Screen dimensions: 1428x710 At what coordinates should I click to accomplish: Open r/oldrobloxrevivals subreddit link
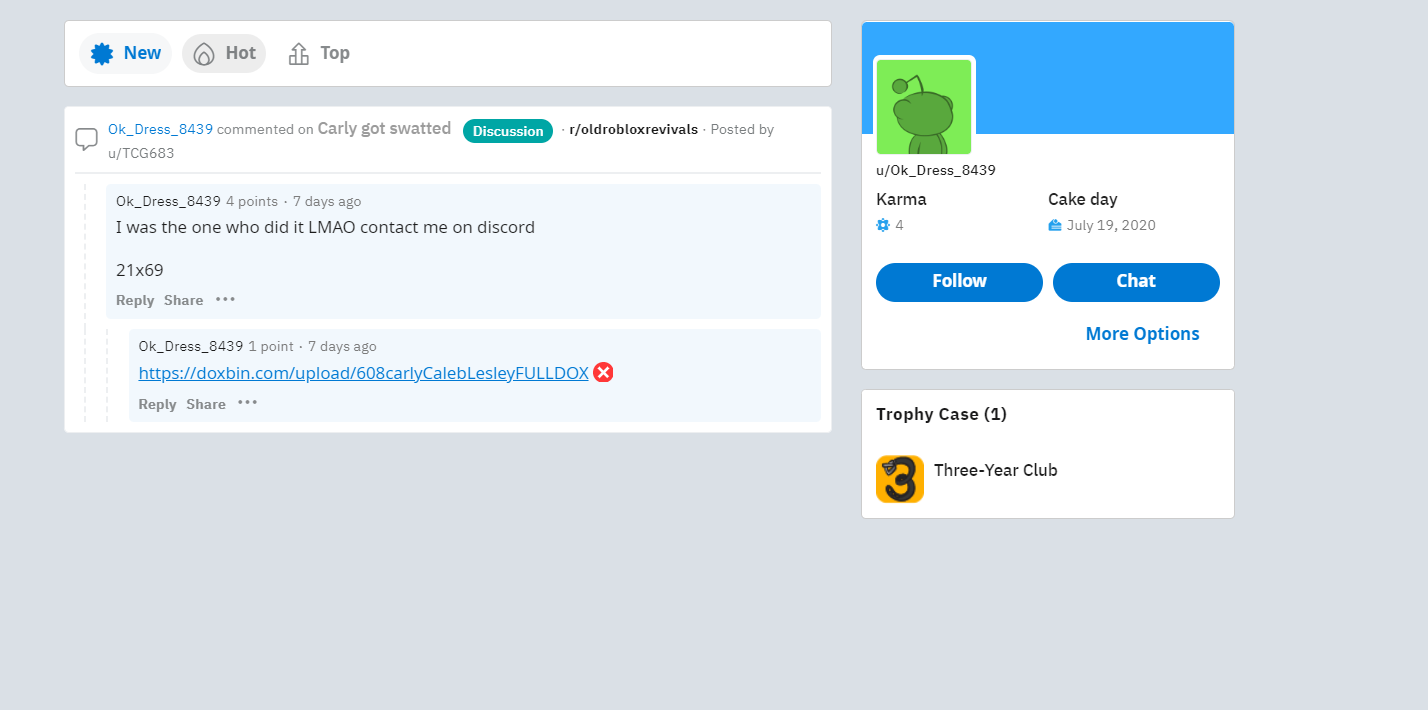click(x=633, y=130)
